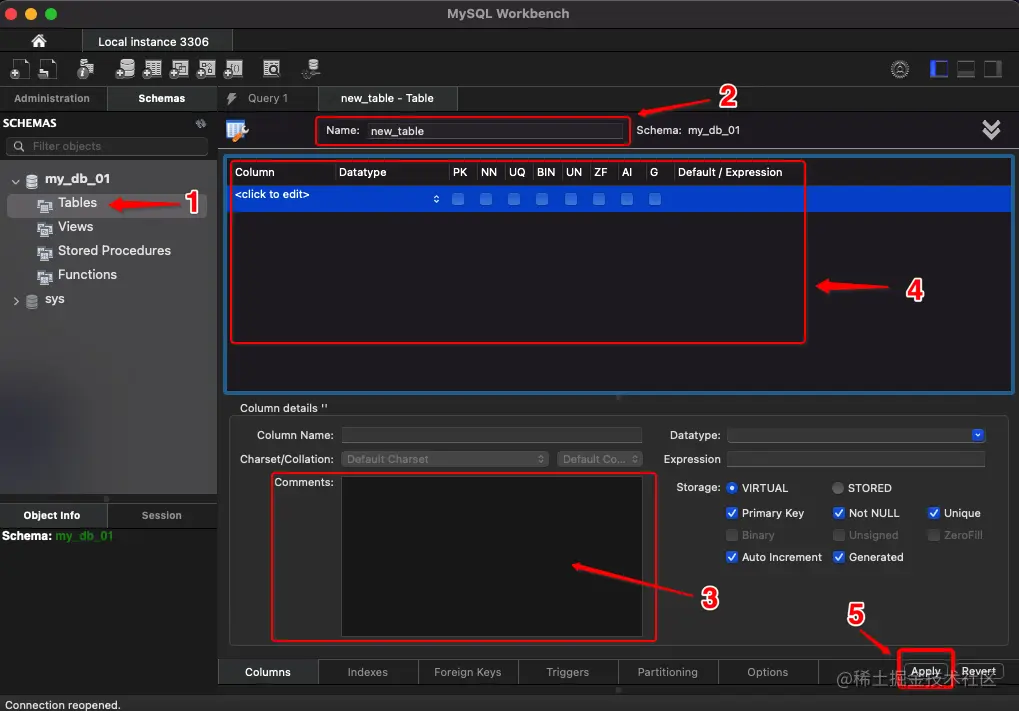Toggle PK checkbox in new column row

click(458, 199)
